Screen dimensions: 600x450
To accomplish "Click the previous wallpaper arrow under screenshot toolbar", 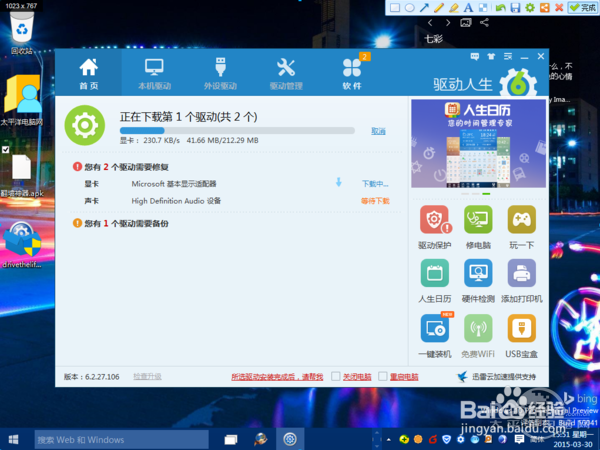I will click(x=430, y=23).
